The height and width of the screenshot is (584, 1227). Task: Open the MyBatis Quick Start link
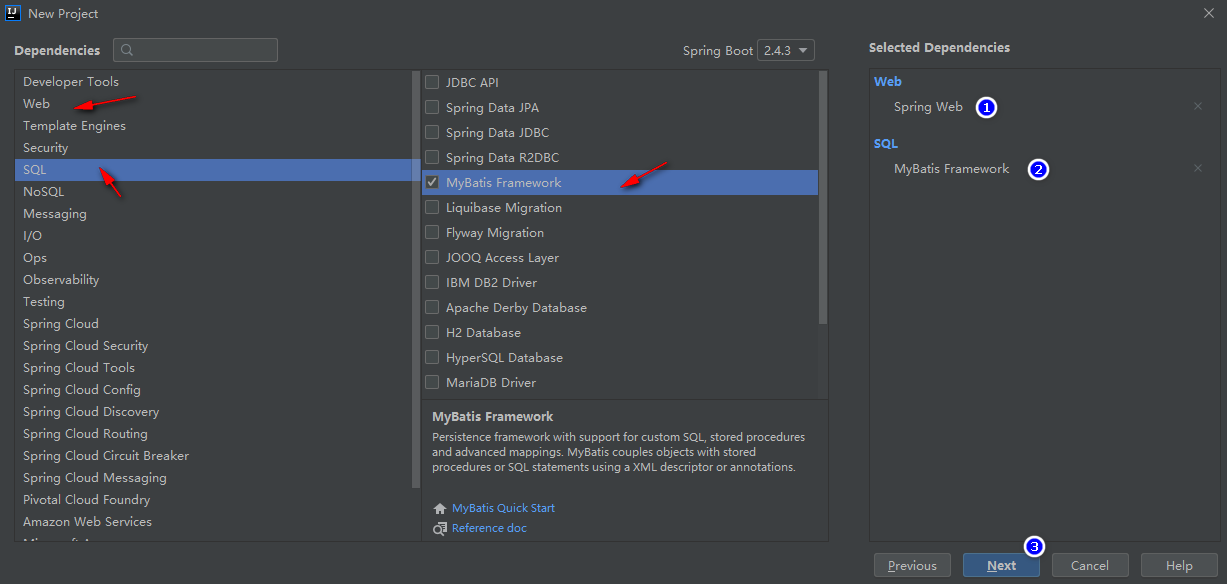(503, 508)
